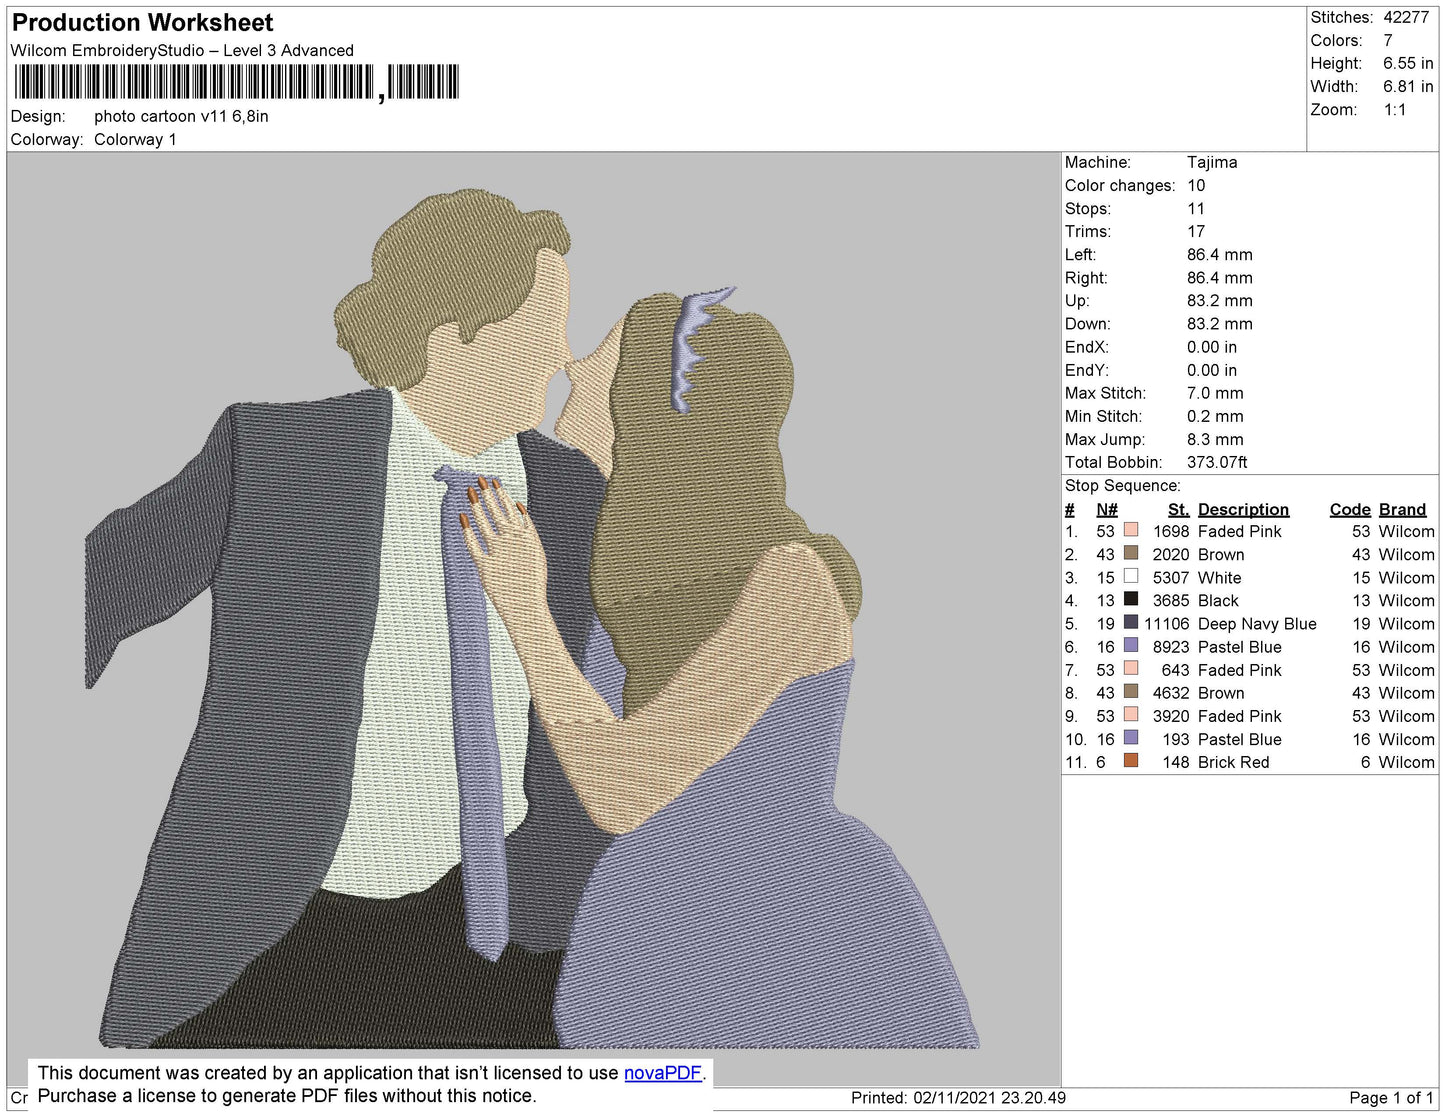Click the Trims value 17

click(1196, 231)
